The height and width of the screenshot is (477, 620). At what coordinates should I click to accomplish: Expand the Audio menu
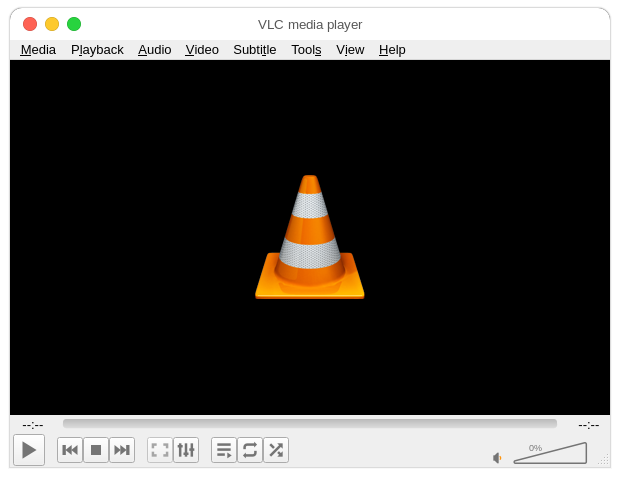pos(154,50)
